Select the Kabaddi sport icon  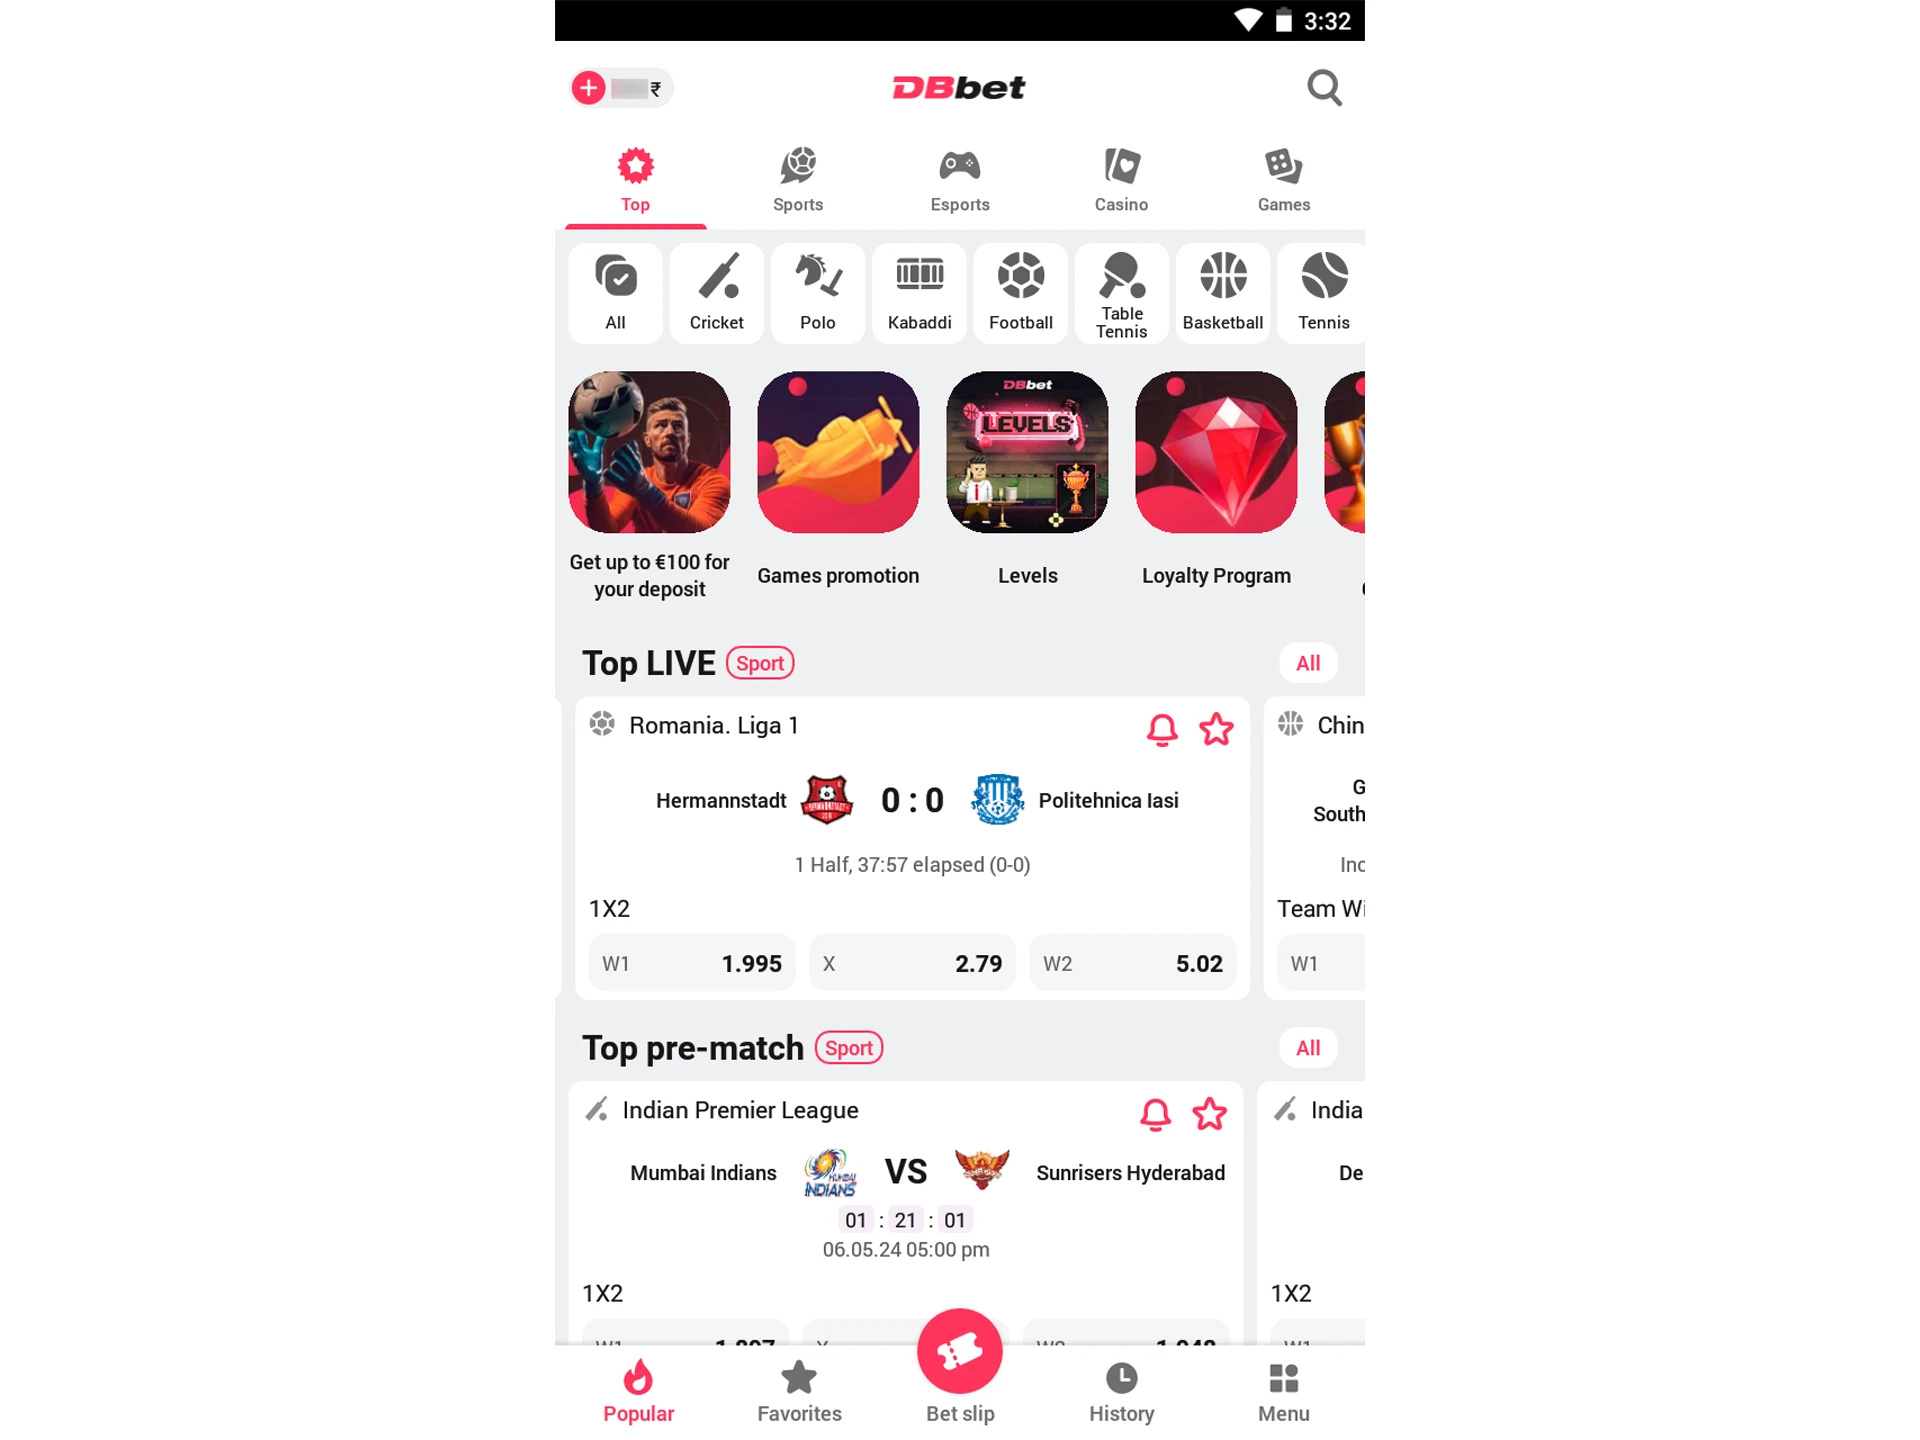coord(919,289)
